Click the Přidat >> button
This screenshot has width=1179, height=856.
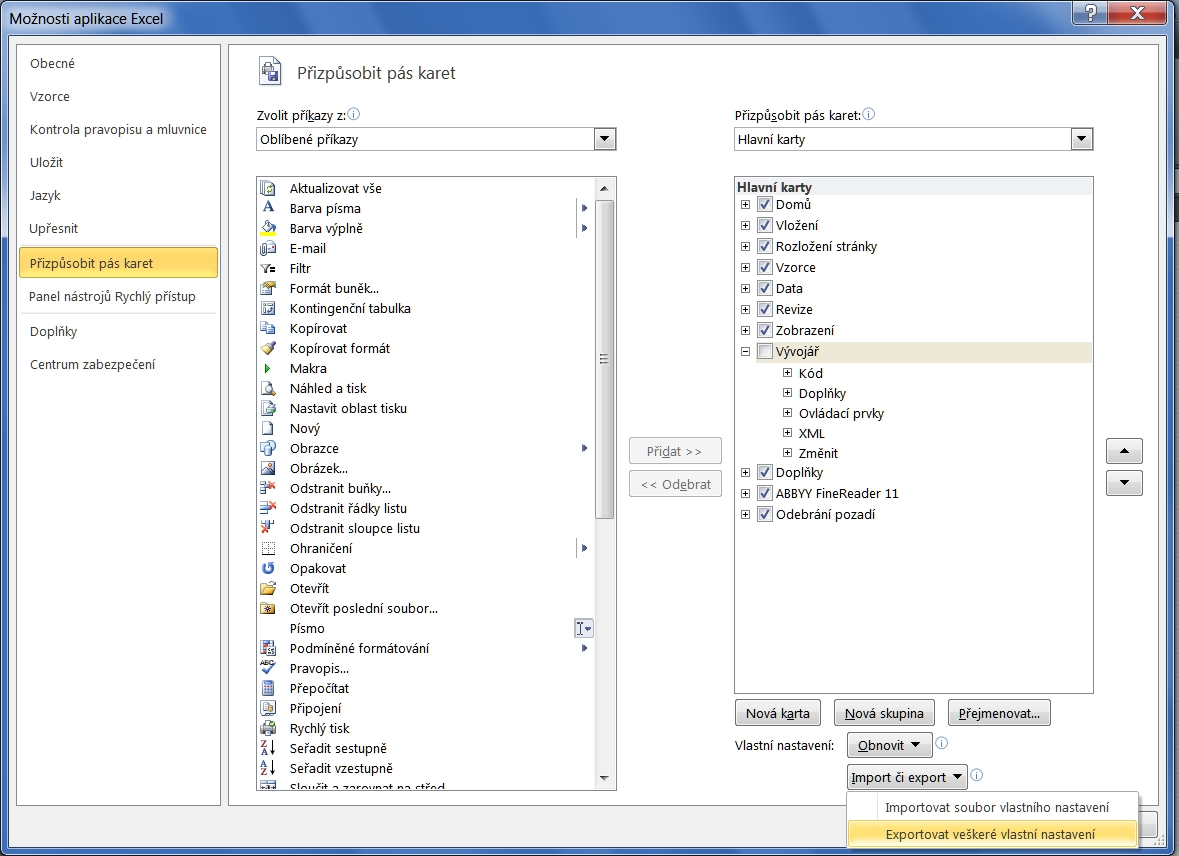(675, 451)
